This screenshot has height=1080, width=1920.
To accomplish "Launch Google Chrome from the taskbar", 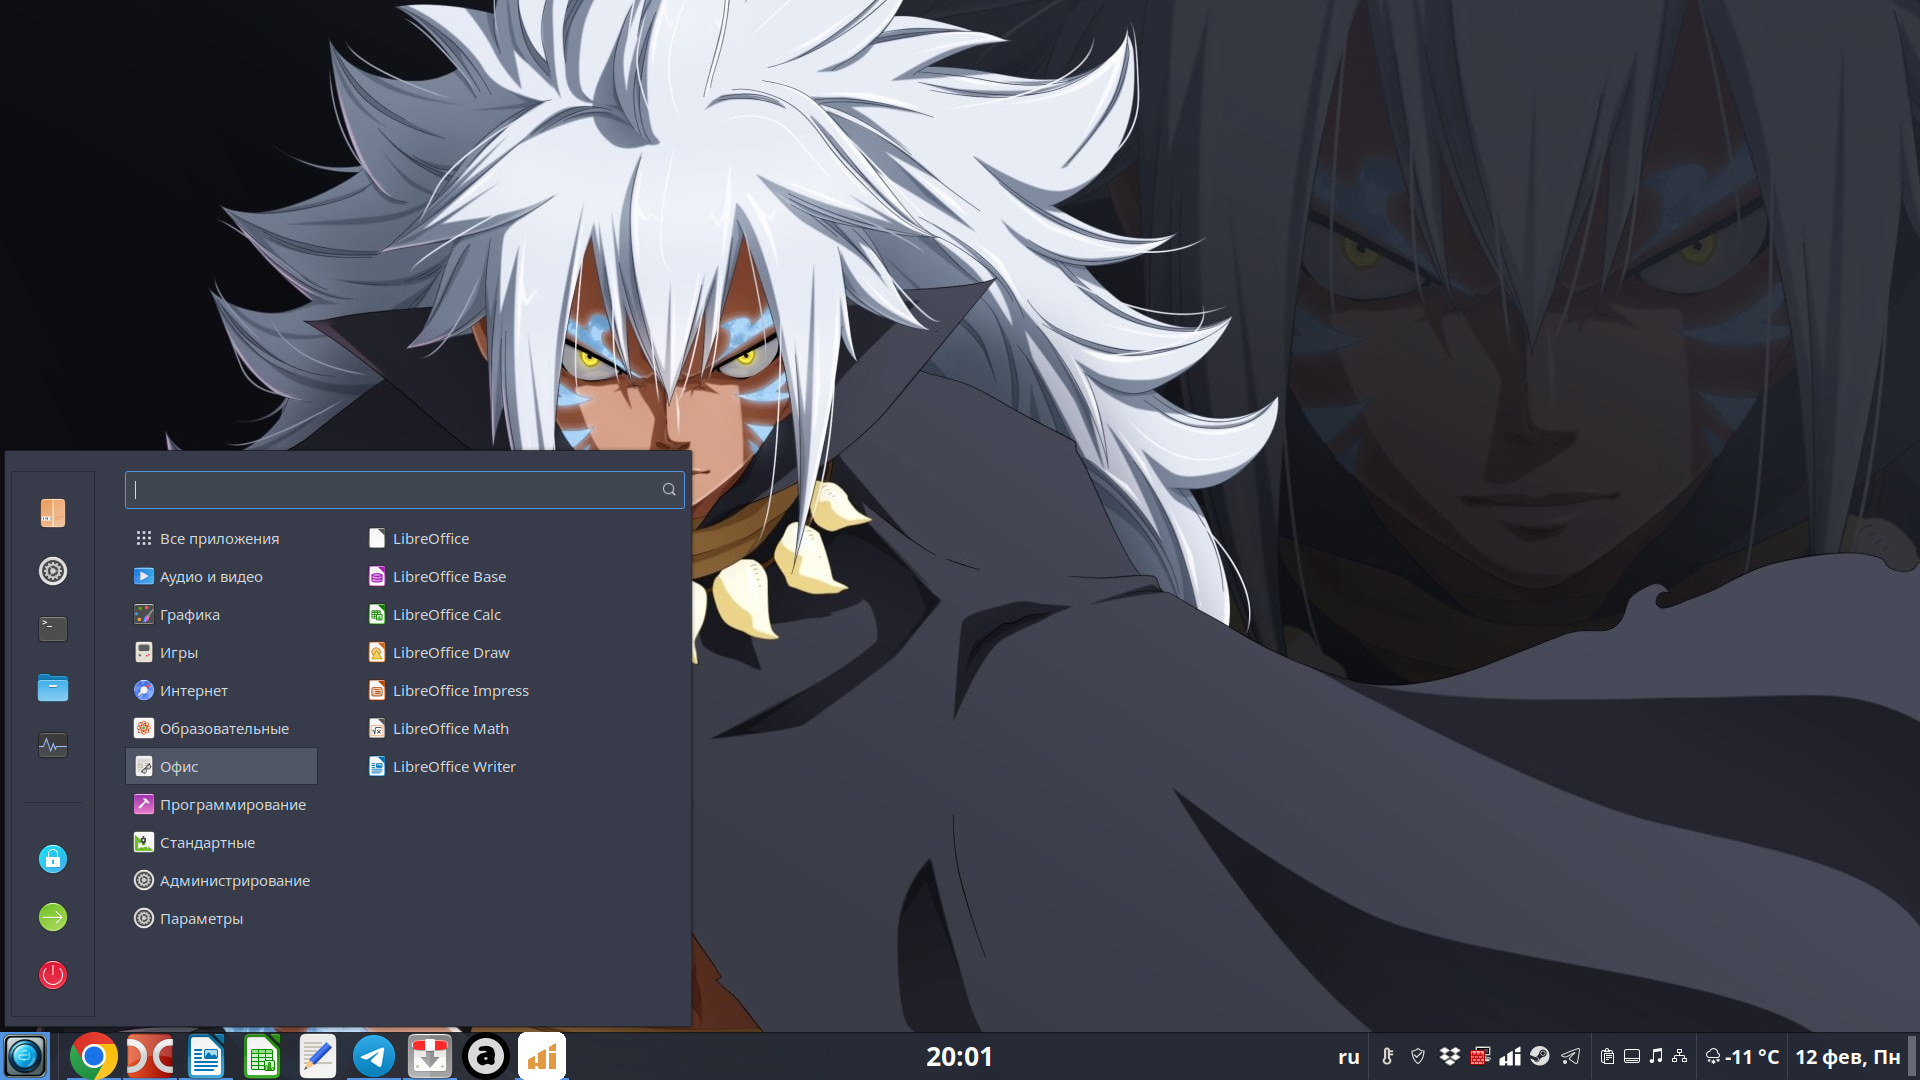I will (x=93, y=1057).
